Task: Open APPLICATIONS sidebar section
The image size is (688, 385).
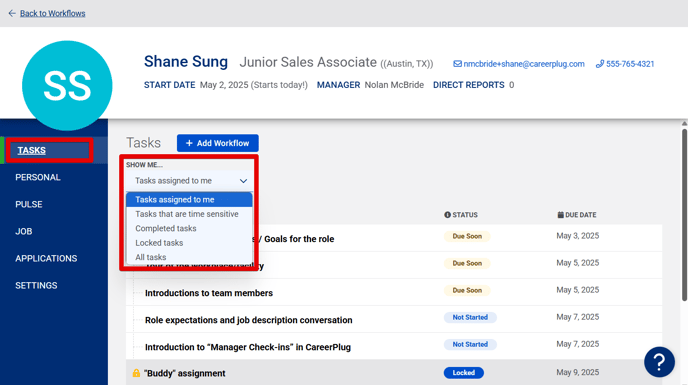Action: pos(46,259)
